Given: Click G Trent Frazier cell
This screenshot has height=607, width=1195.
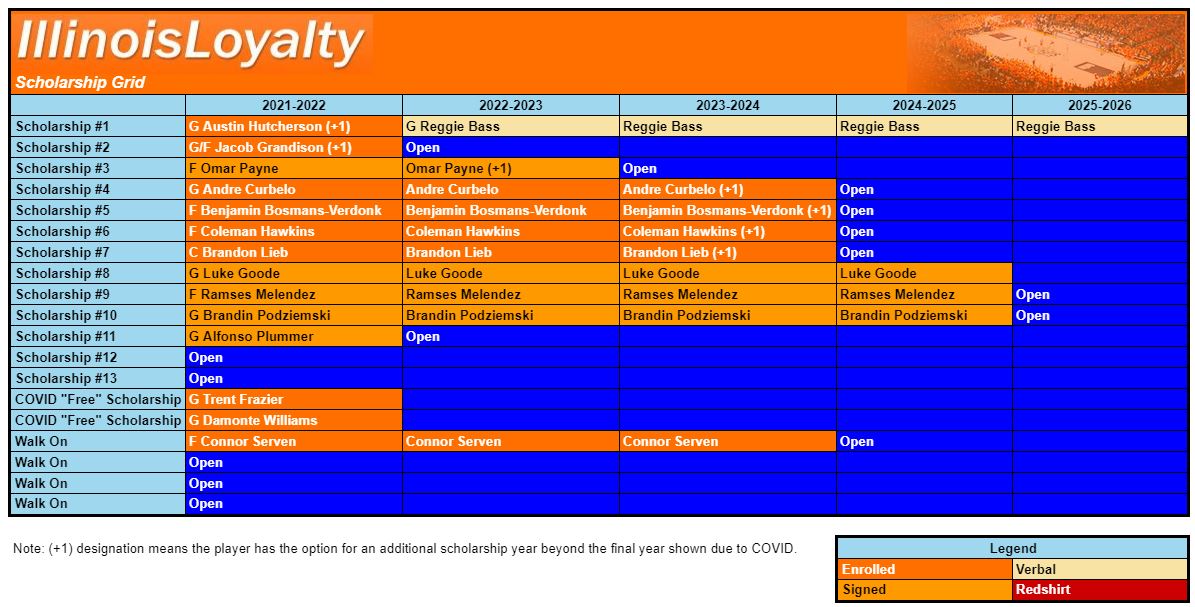Looking at the screenshot, I should point(294,399).
